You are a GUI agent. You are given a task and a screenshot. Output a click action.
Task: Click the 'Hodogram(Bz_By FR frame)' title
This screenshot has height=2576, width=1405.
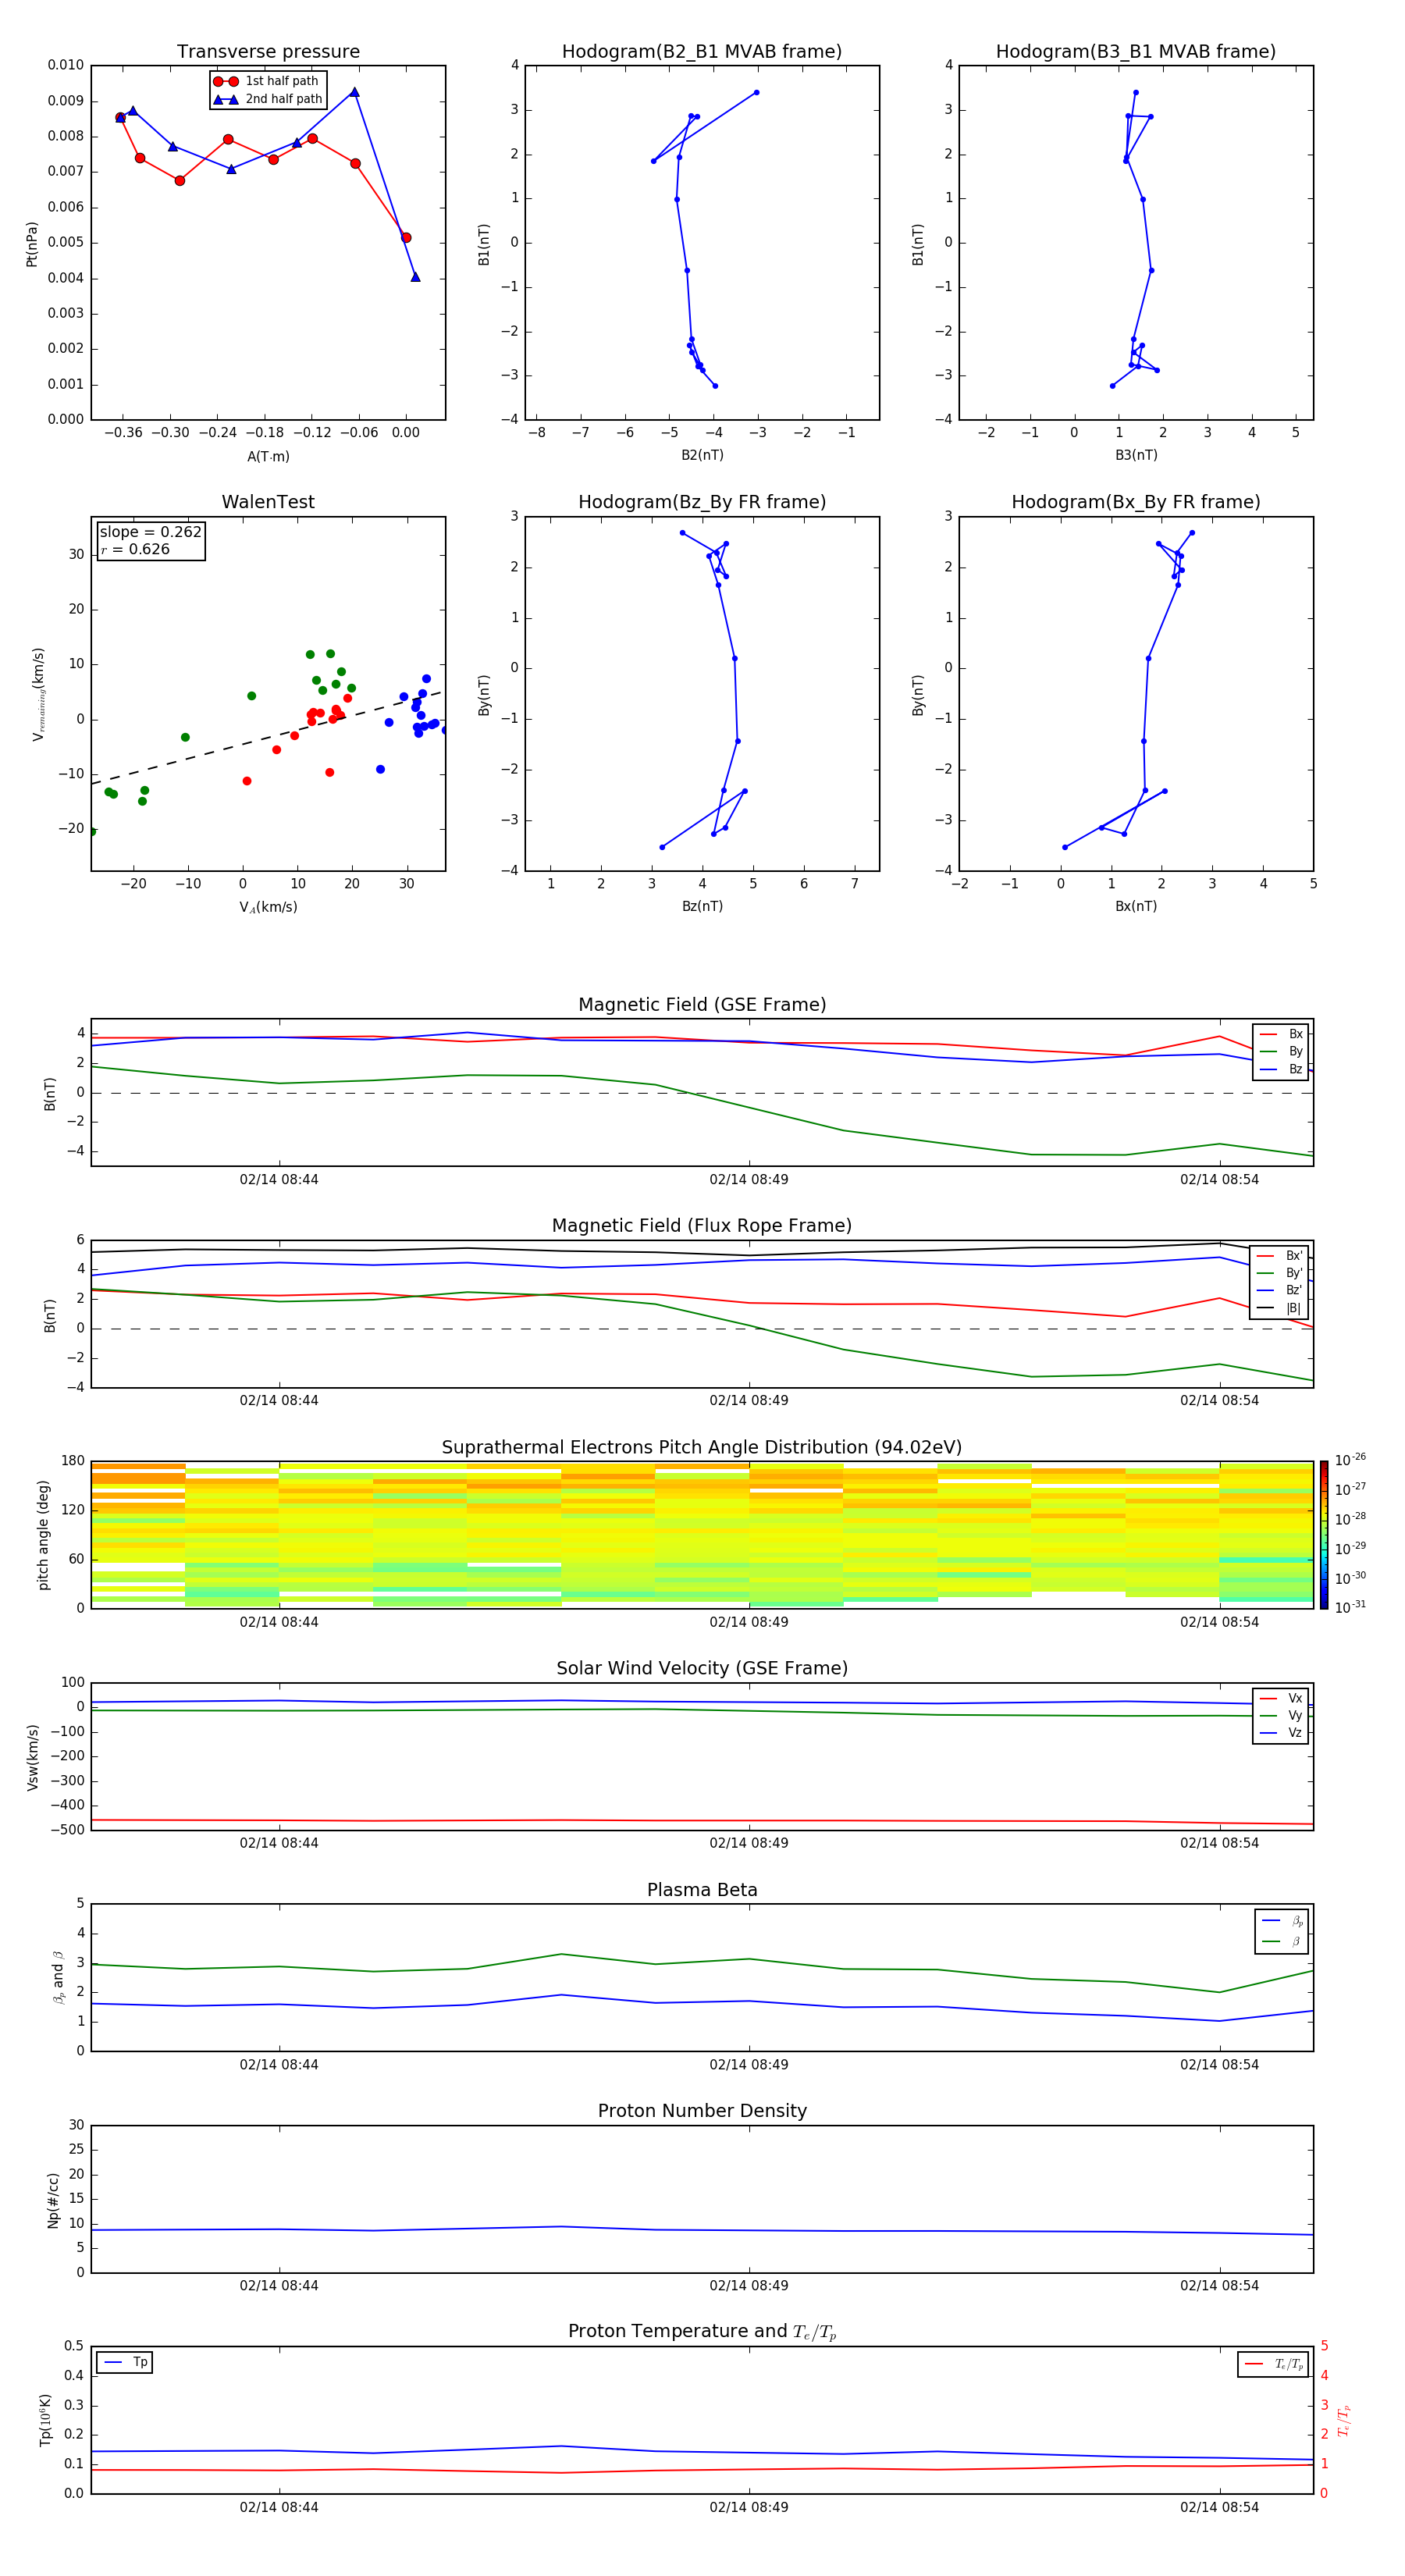pyautogui.click(x=702, y=502)
